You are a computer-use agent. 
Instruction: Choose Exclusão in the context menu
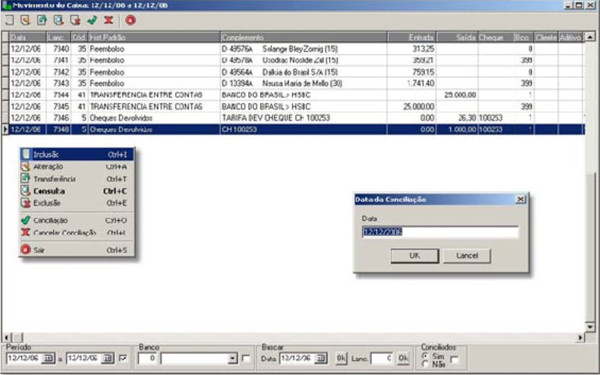77,203
